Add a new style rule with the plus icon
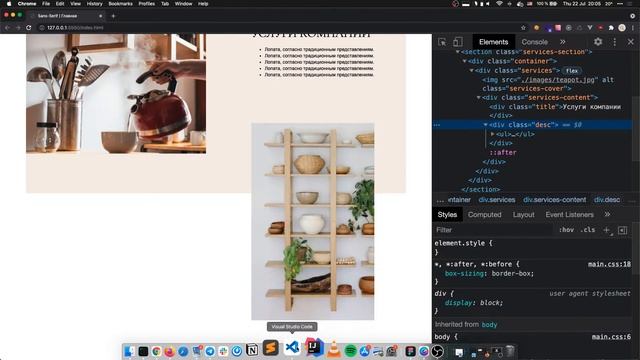The height and width of the screenshot is (360, 640). pos(607,231)
